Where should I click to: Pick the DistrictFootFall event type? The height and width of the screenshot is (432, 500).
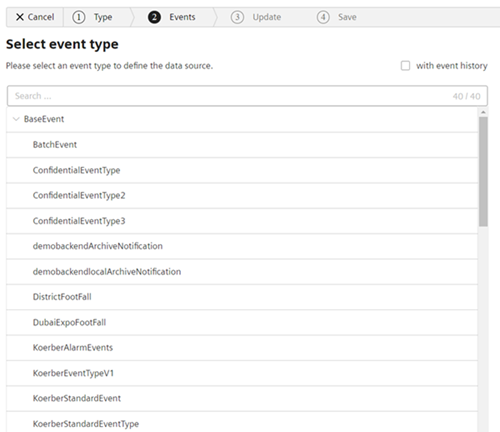point(242,297)
